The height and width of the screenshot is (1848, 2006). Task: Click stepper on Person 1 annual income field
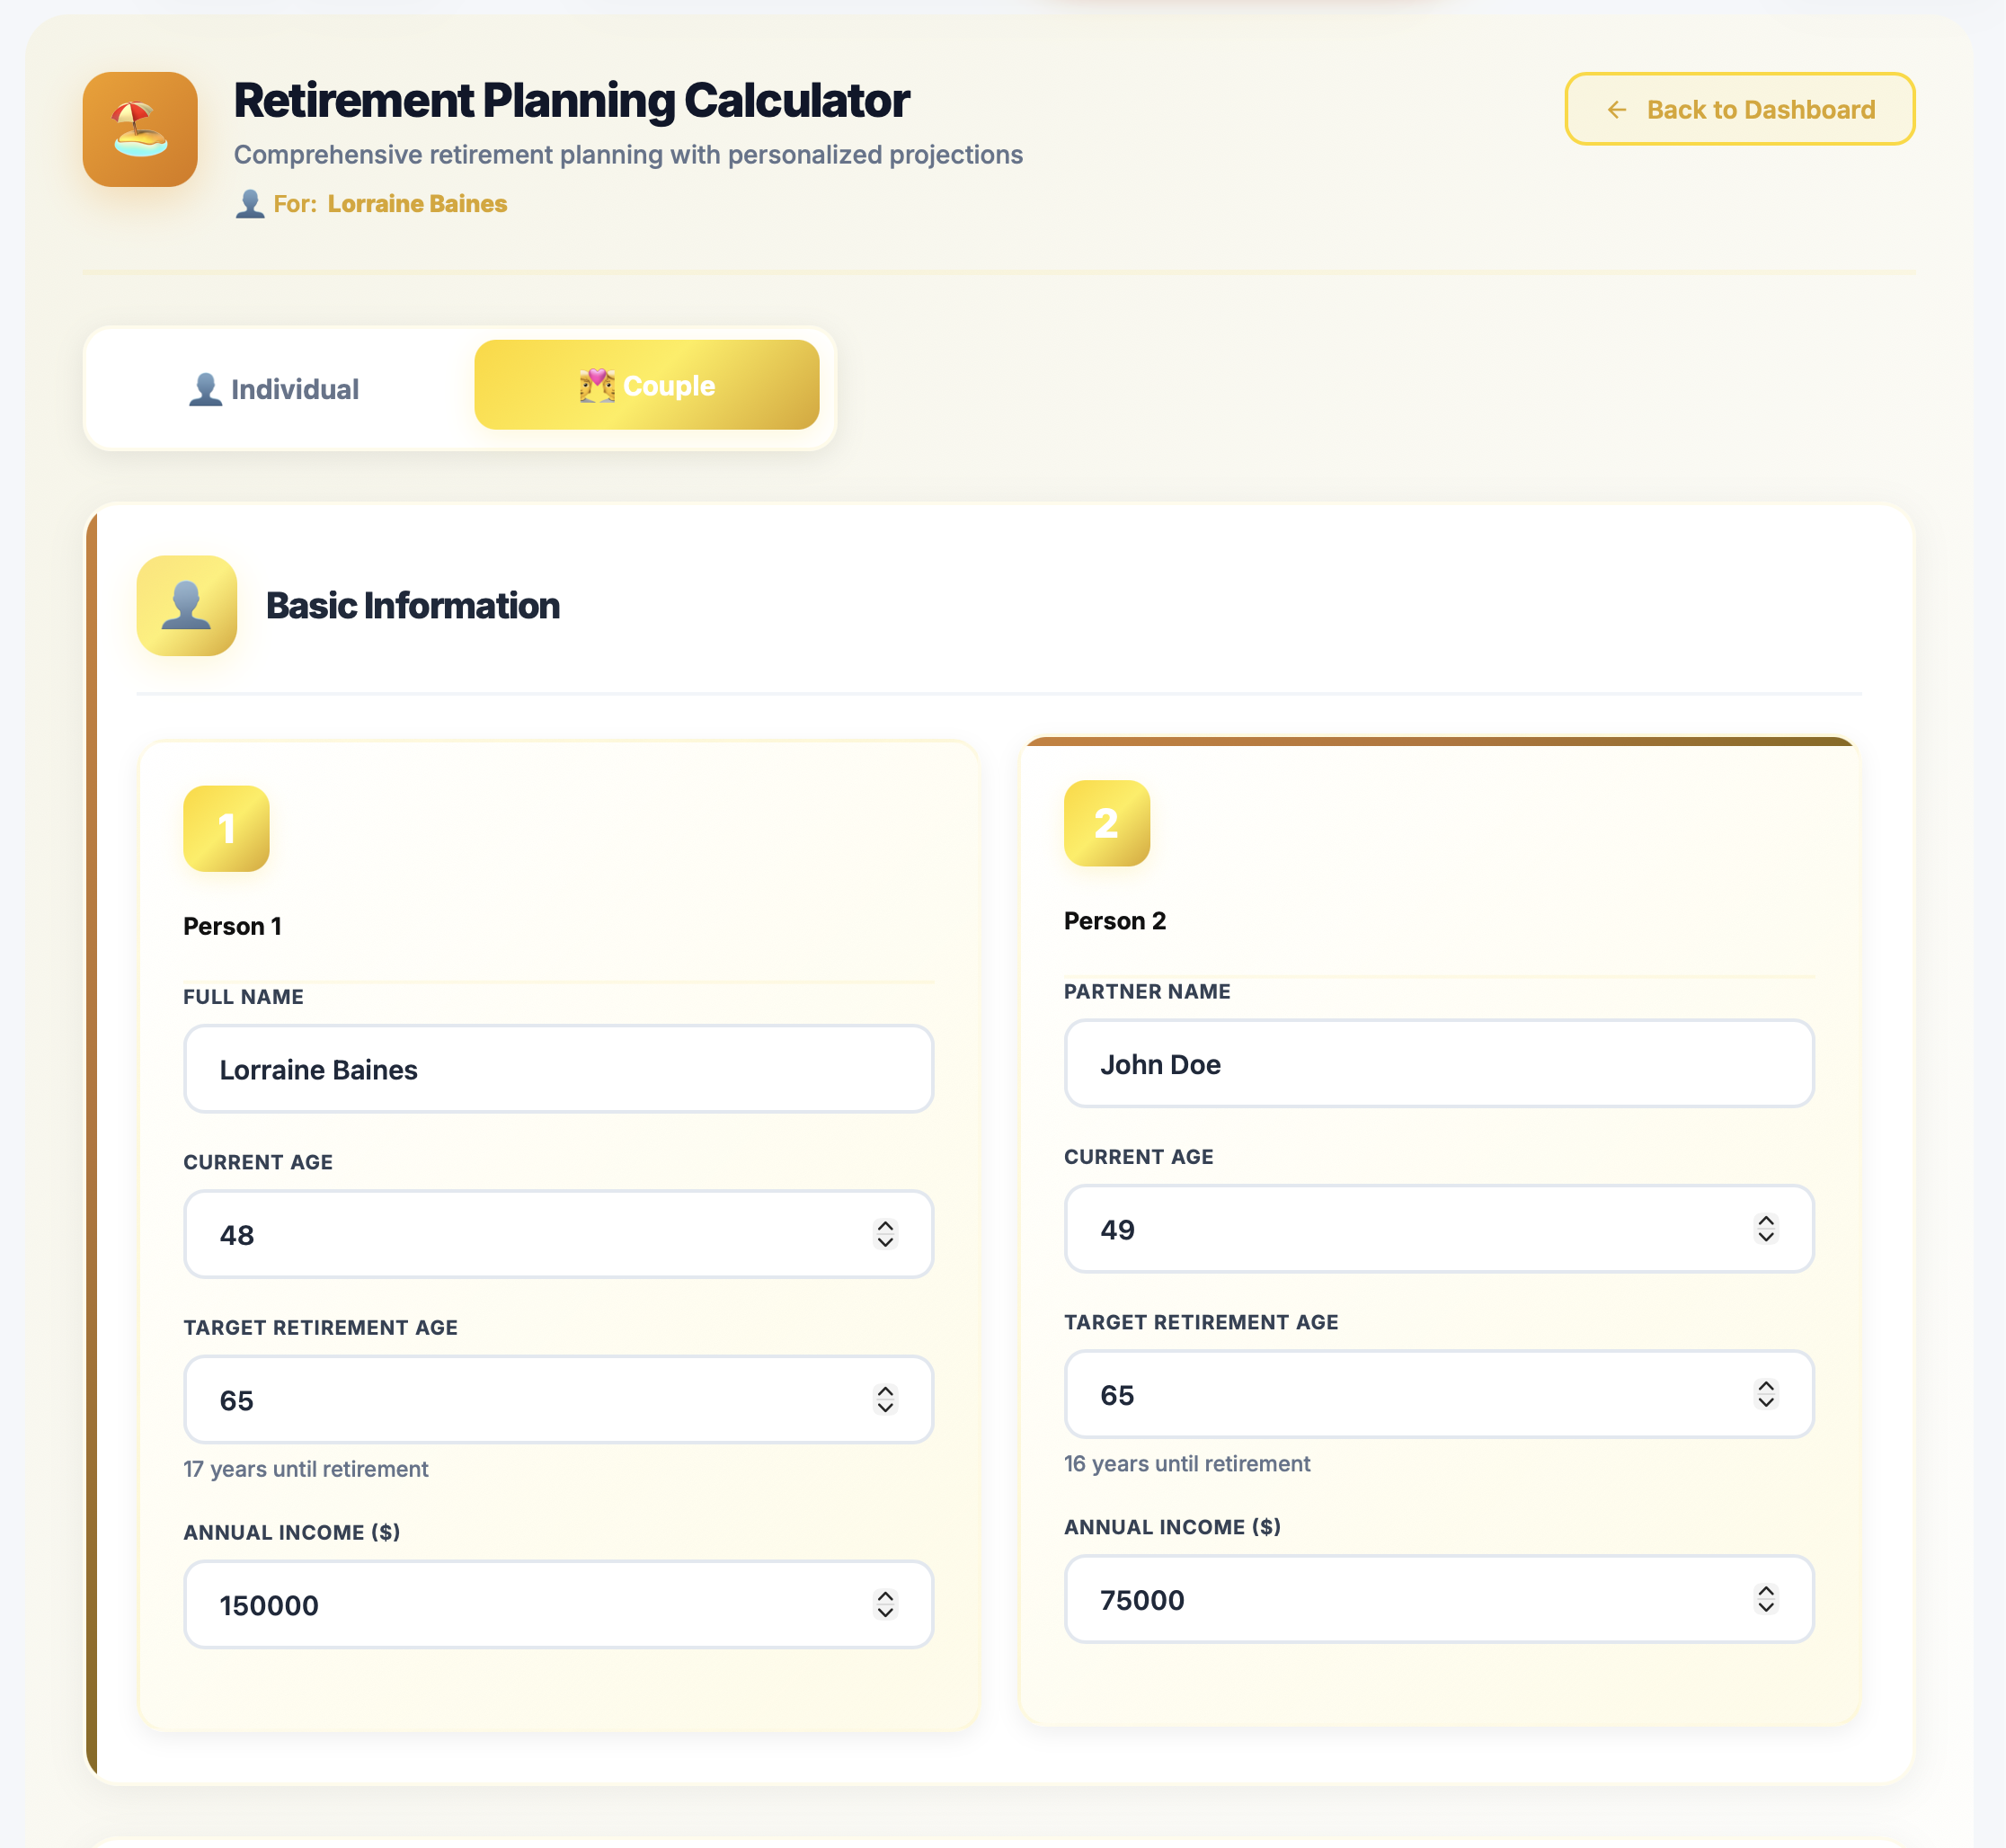pos(884,1605)
